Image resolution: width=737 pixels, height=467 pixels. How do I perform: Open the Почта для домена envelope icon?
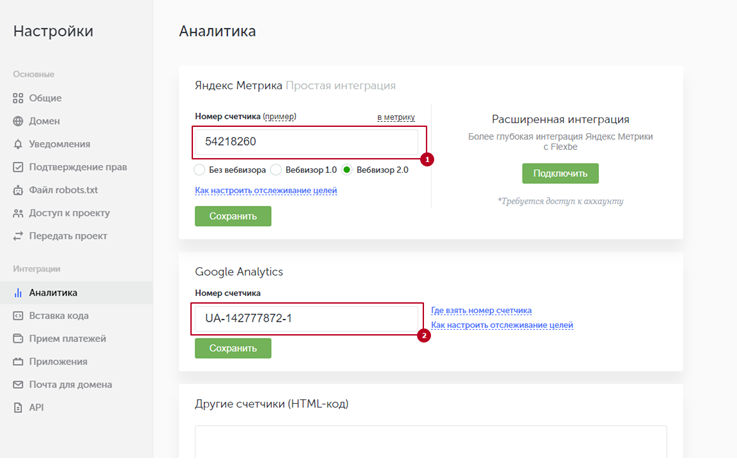click(18, 385)
